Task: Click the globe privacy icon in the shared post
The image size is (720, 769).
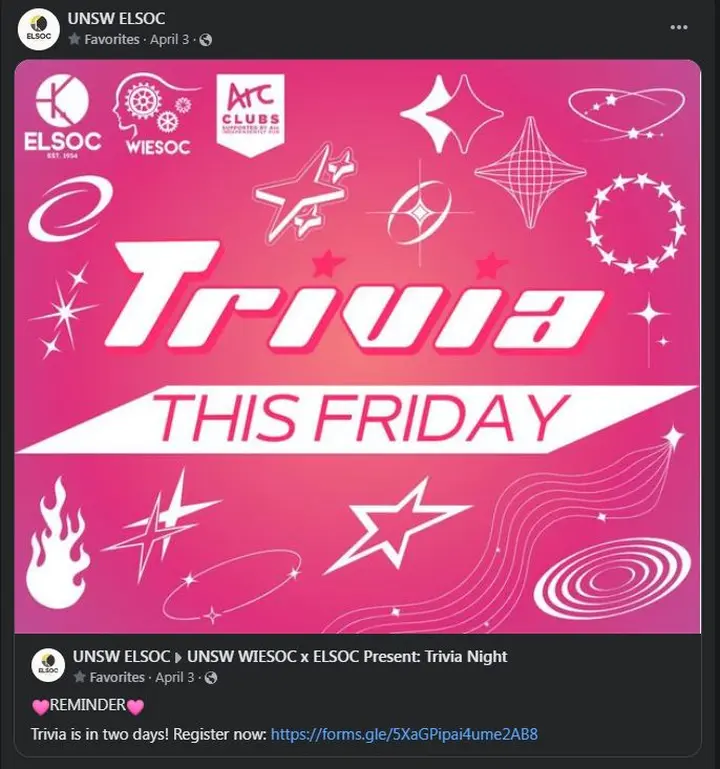Action: click(x=210, y=678)
